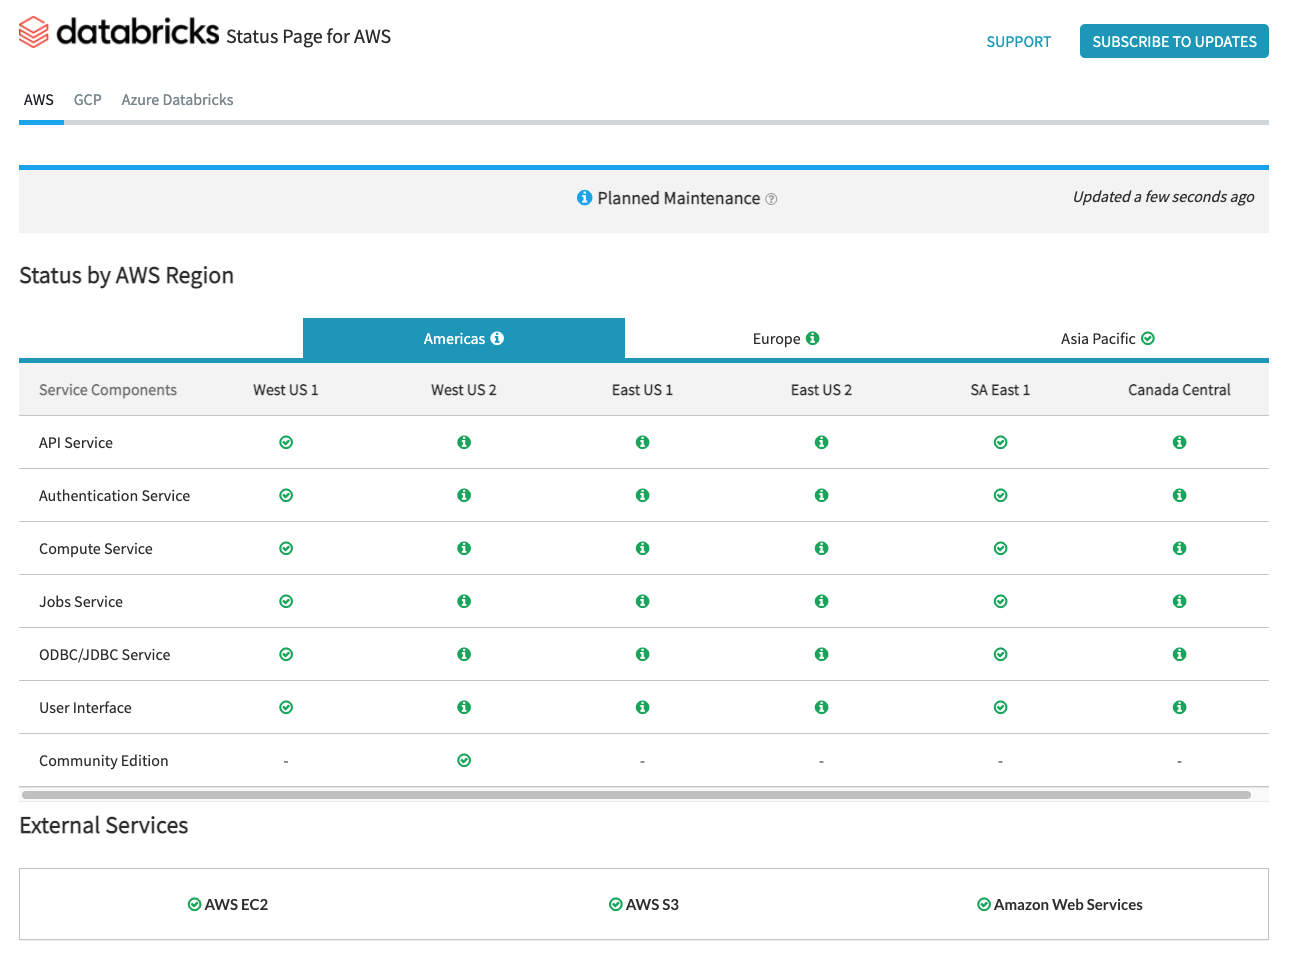The image size is (1290, 956).
Task: Click the Planned Maintenance help question icon
Action: tap(771, 199)
